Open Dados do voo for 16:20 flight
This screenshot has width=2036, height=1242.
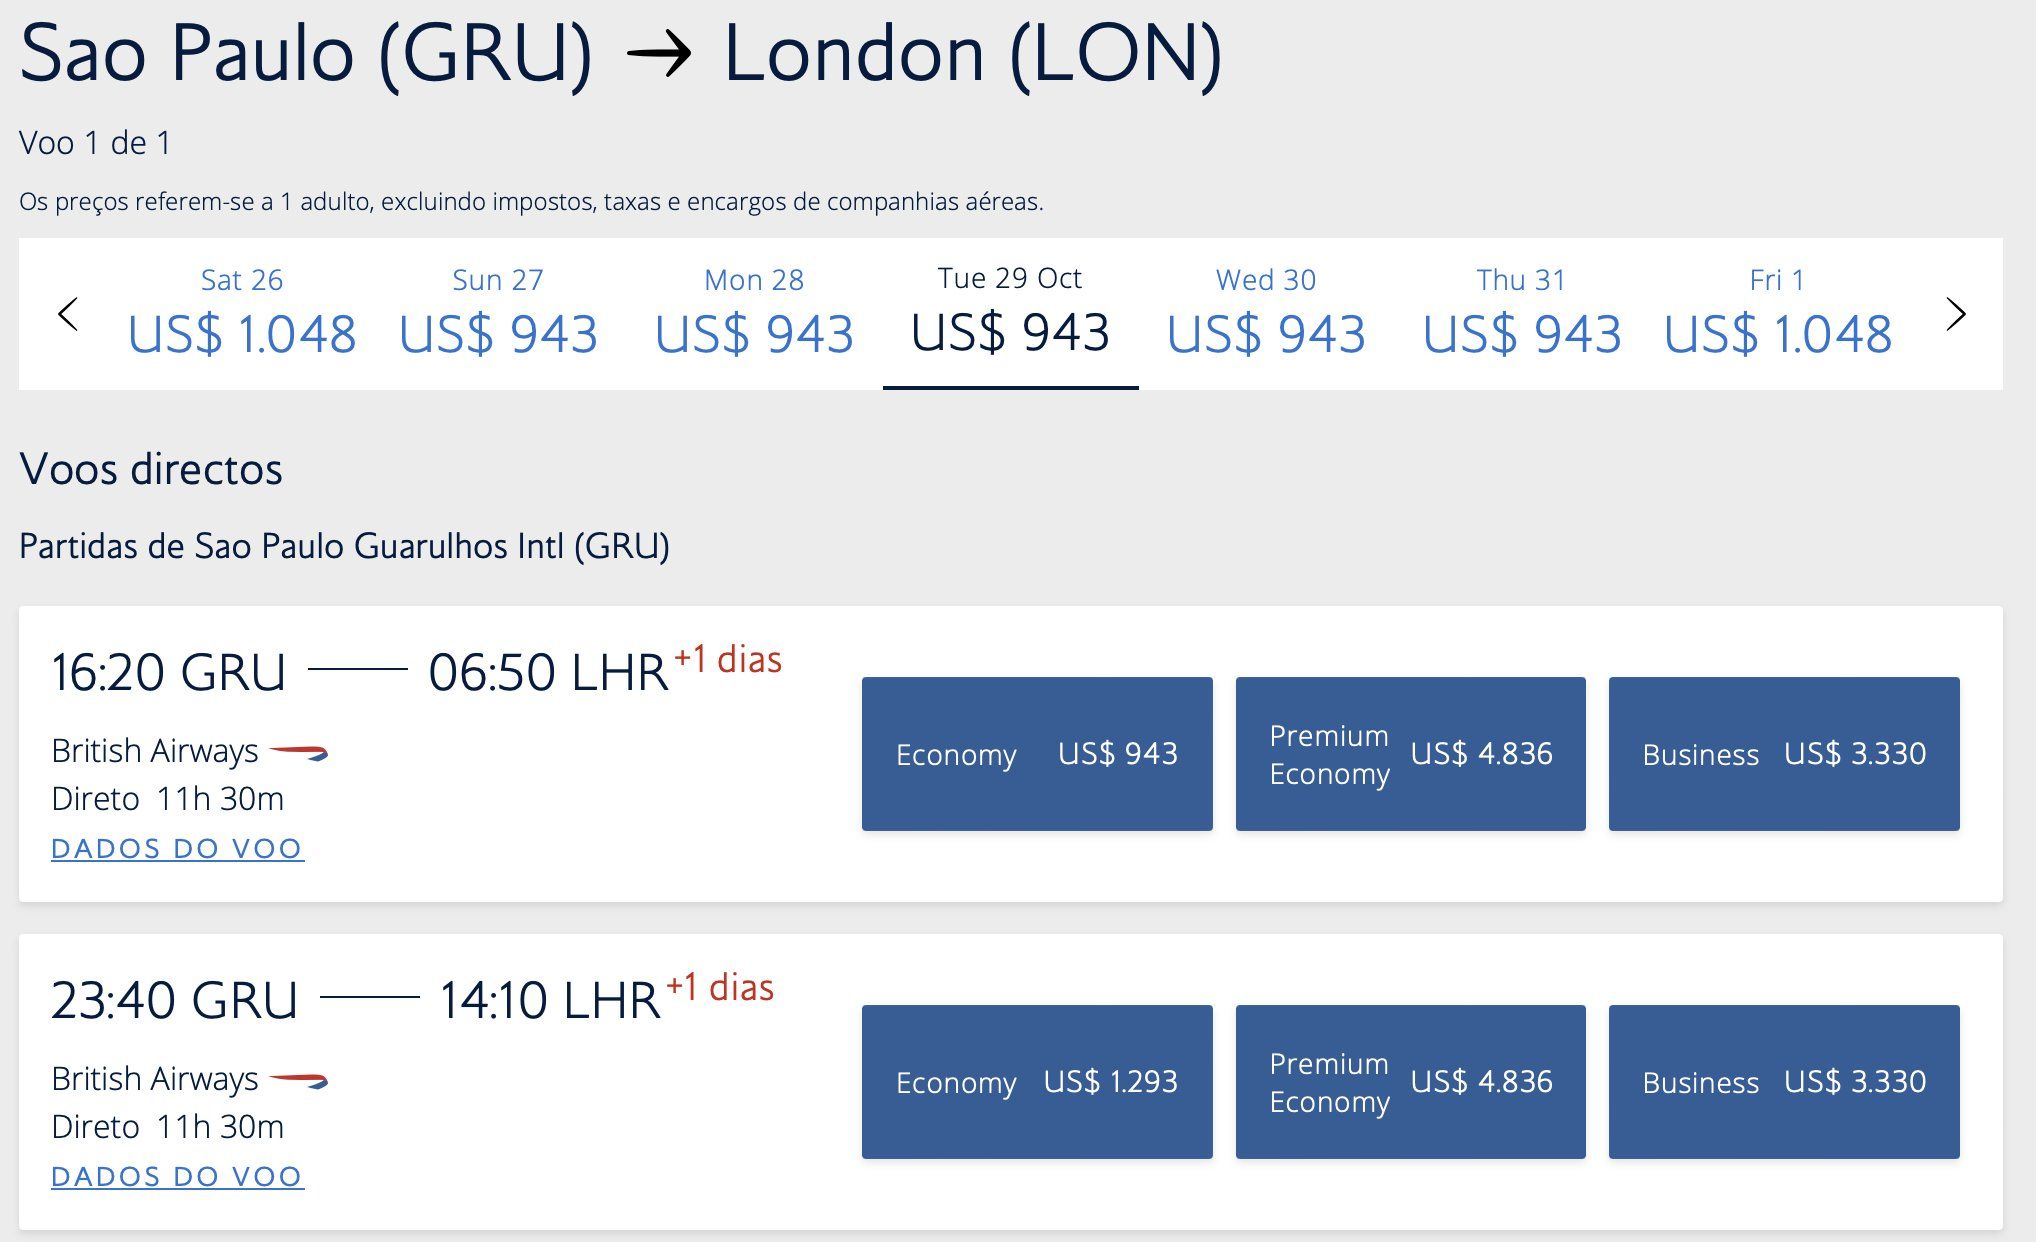[177, 849]
